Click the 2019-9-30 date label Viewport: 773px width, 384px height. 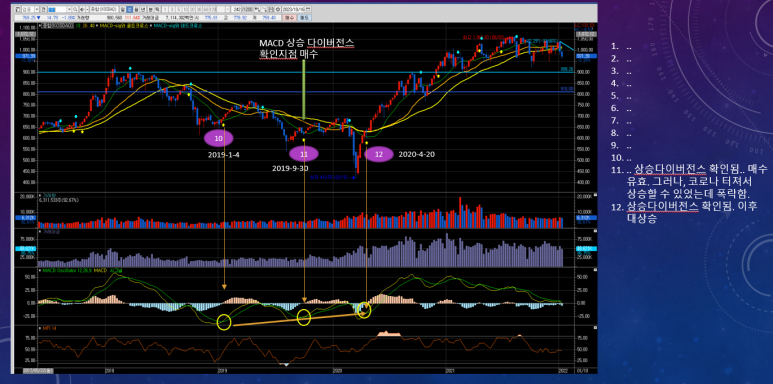[x=290, y=169]
